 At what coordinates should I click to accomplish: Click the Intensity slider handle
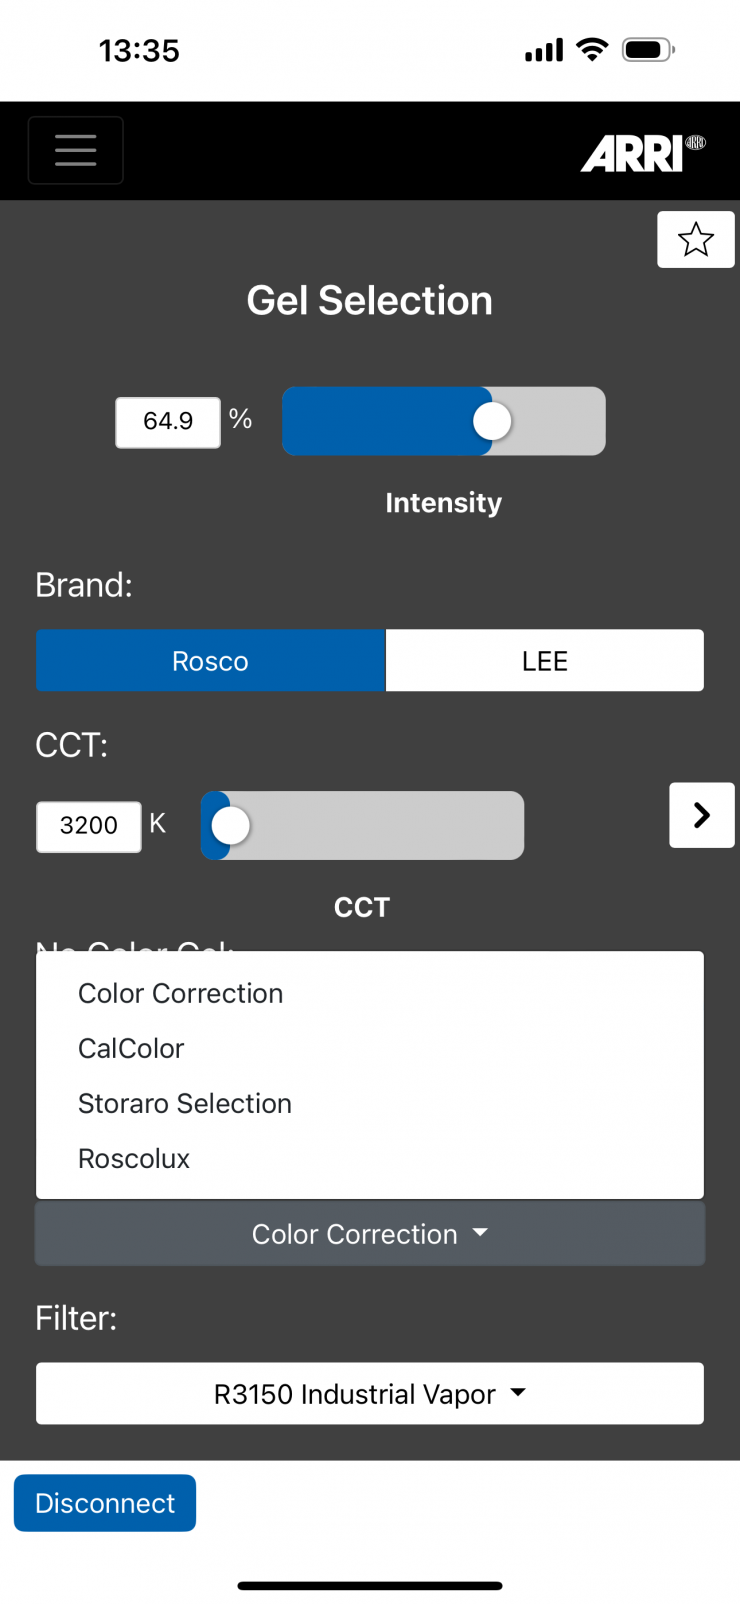point(492,421)
